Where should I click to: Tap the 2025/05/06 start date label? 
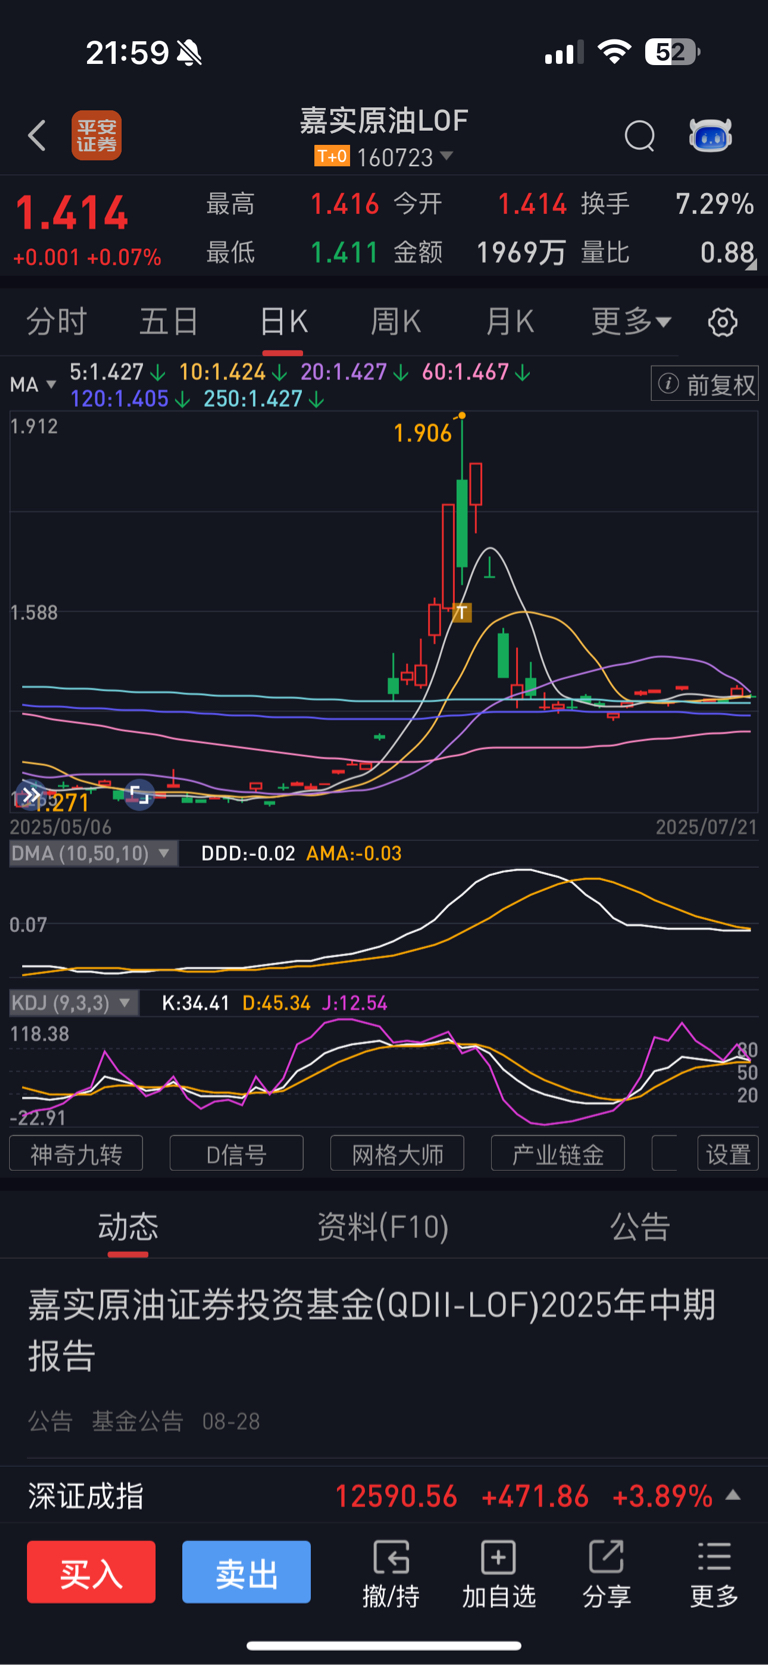tap(60, 828)
